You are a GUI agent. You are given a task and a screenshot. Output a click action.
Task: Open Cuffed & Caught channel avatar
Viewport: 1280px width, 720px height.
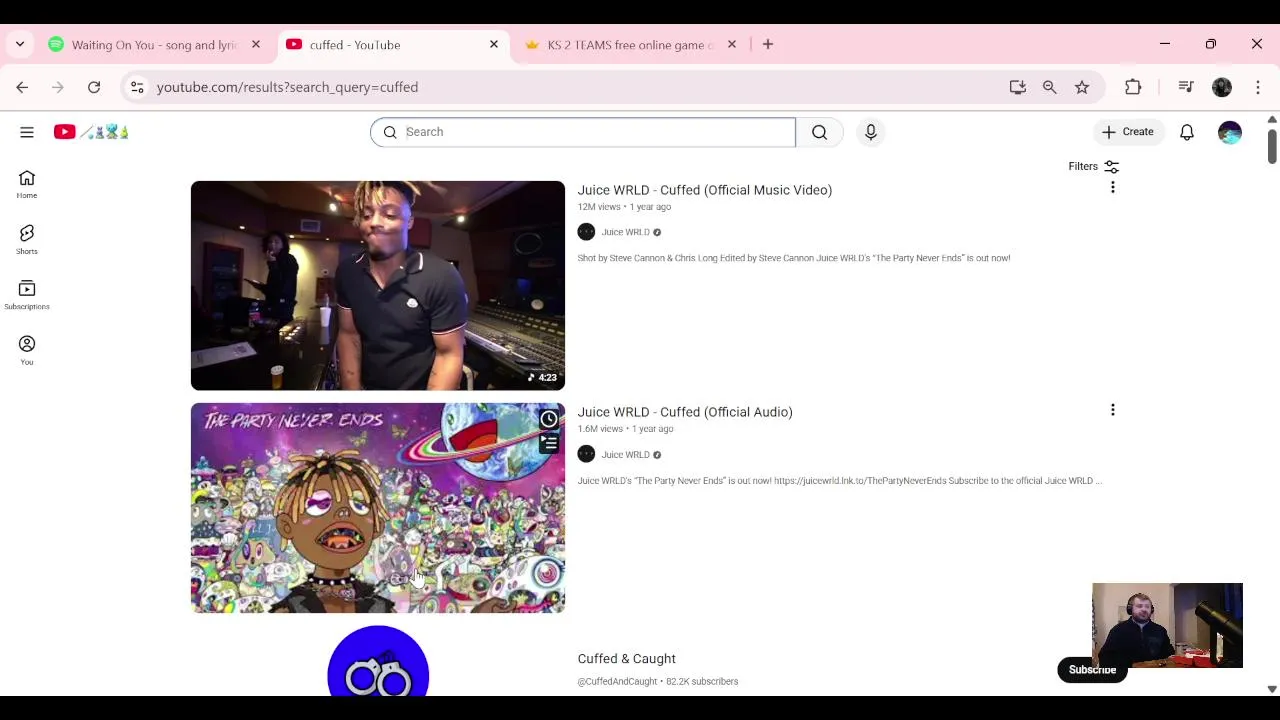(378, 661)
